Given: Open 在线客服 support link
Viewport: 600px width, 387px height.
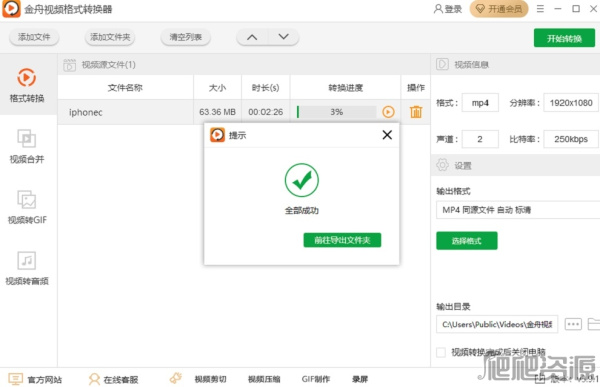Looking at the screenshot, I should point(121,379).
